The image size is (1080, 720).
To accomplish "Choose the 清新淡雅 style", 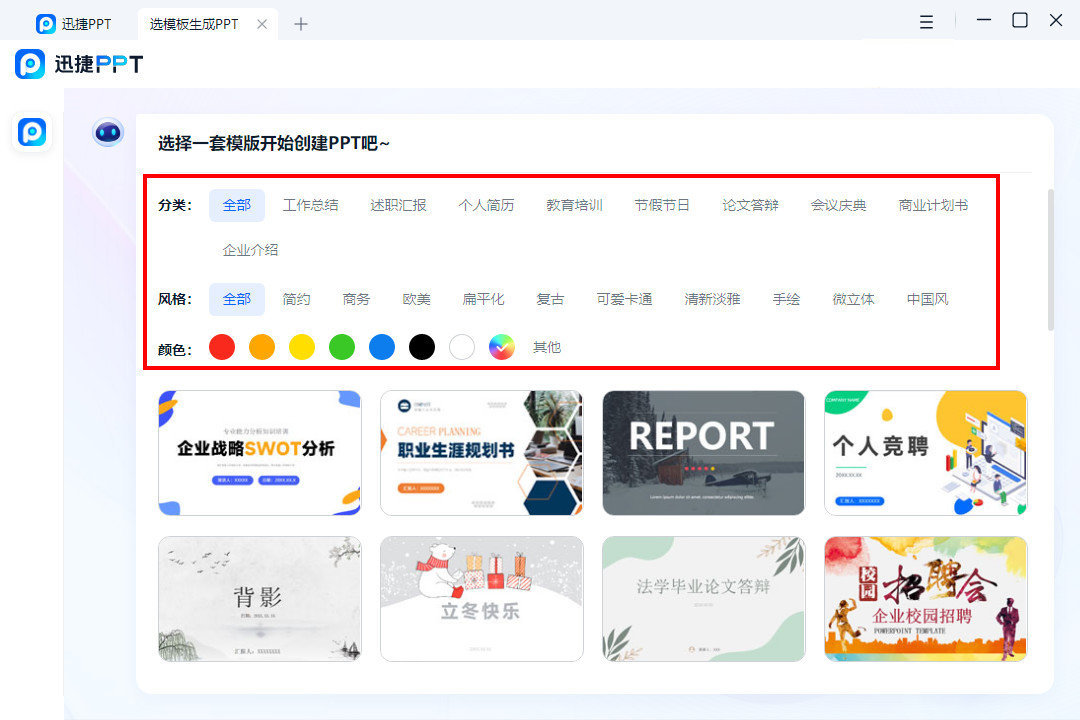I will (712, 299).
